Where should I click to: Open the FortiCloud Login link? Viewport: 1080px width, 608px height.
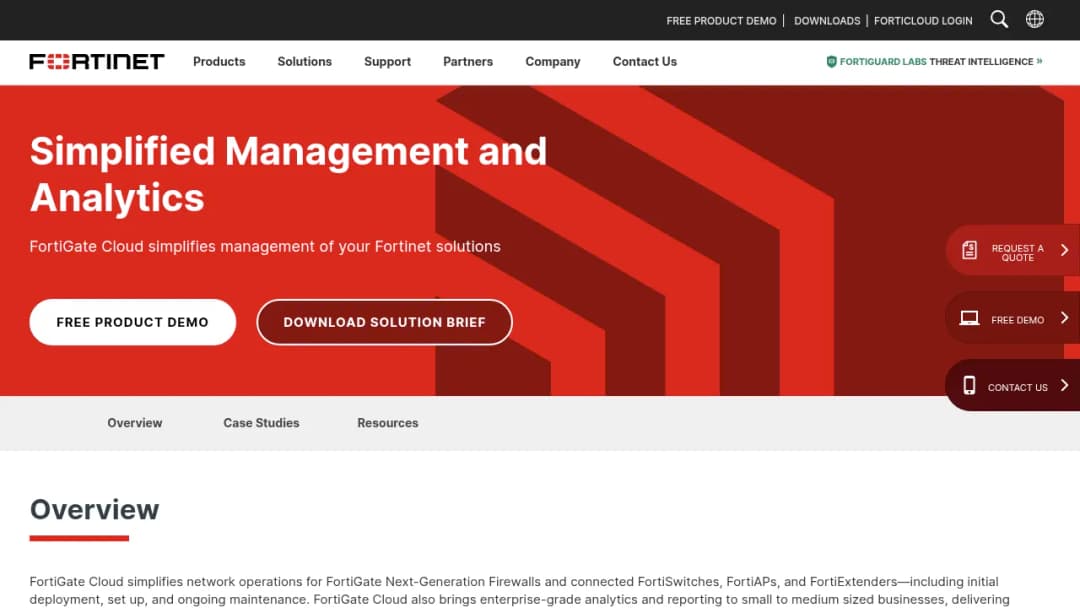click(923, 21)
